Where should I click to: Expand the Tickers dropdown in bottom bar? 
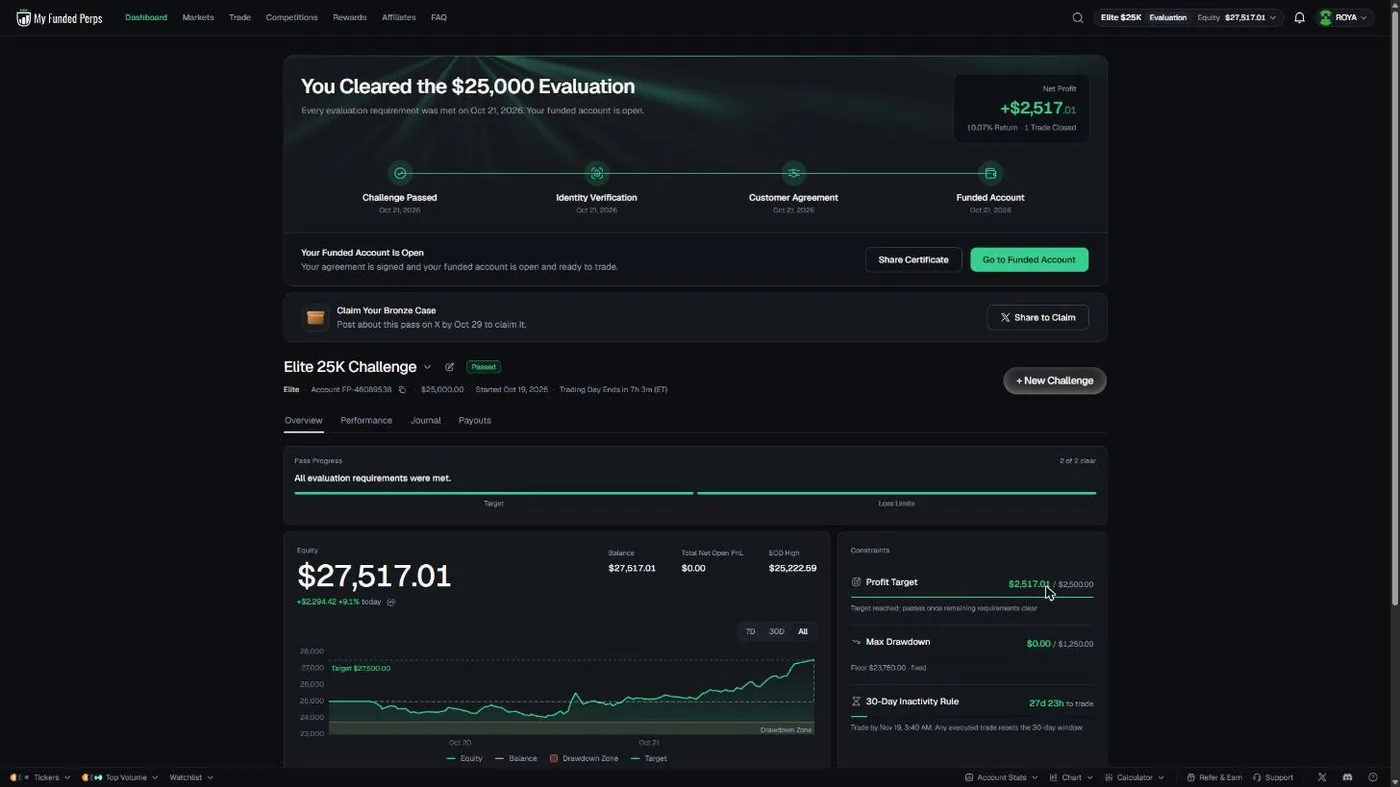40,777
